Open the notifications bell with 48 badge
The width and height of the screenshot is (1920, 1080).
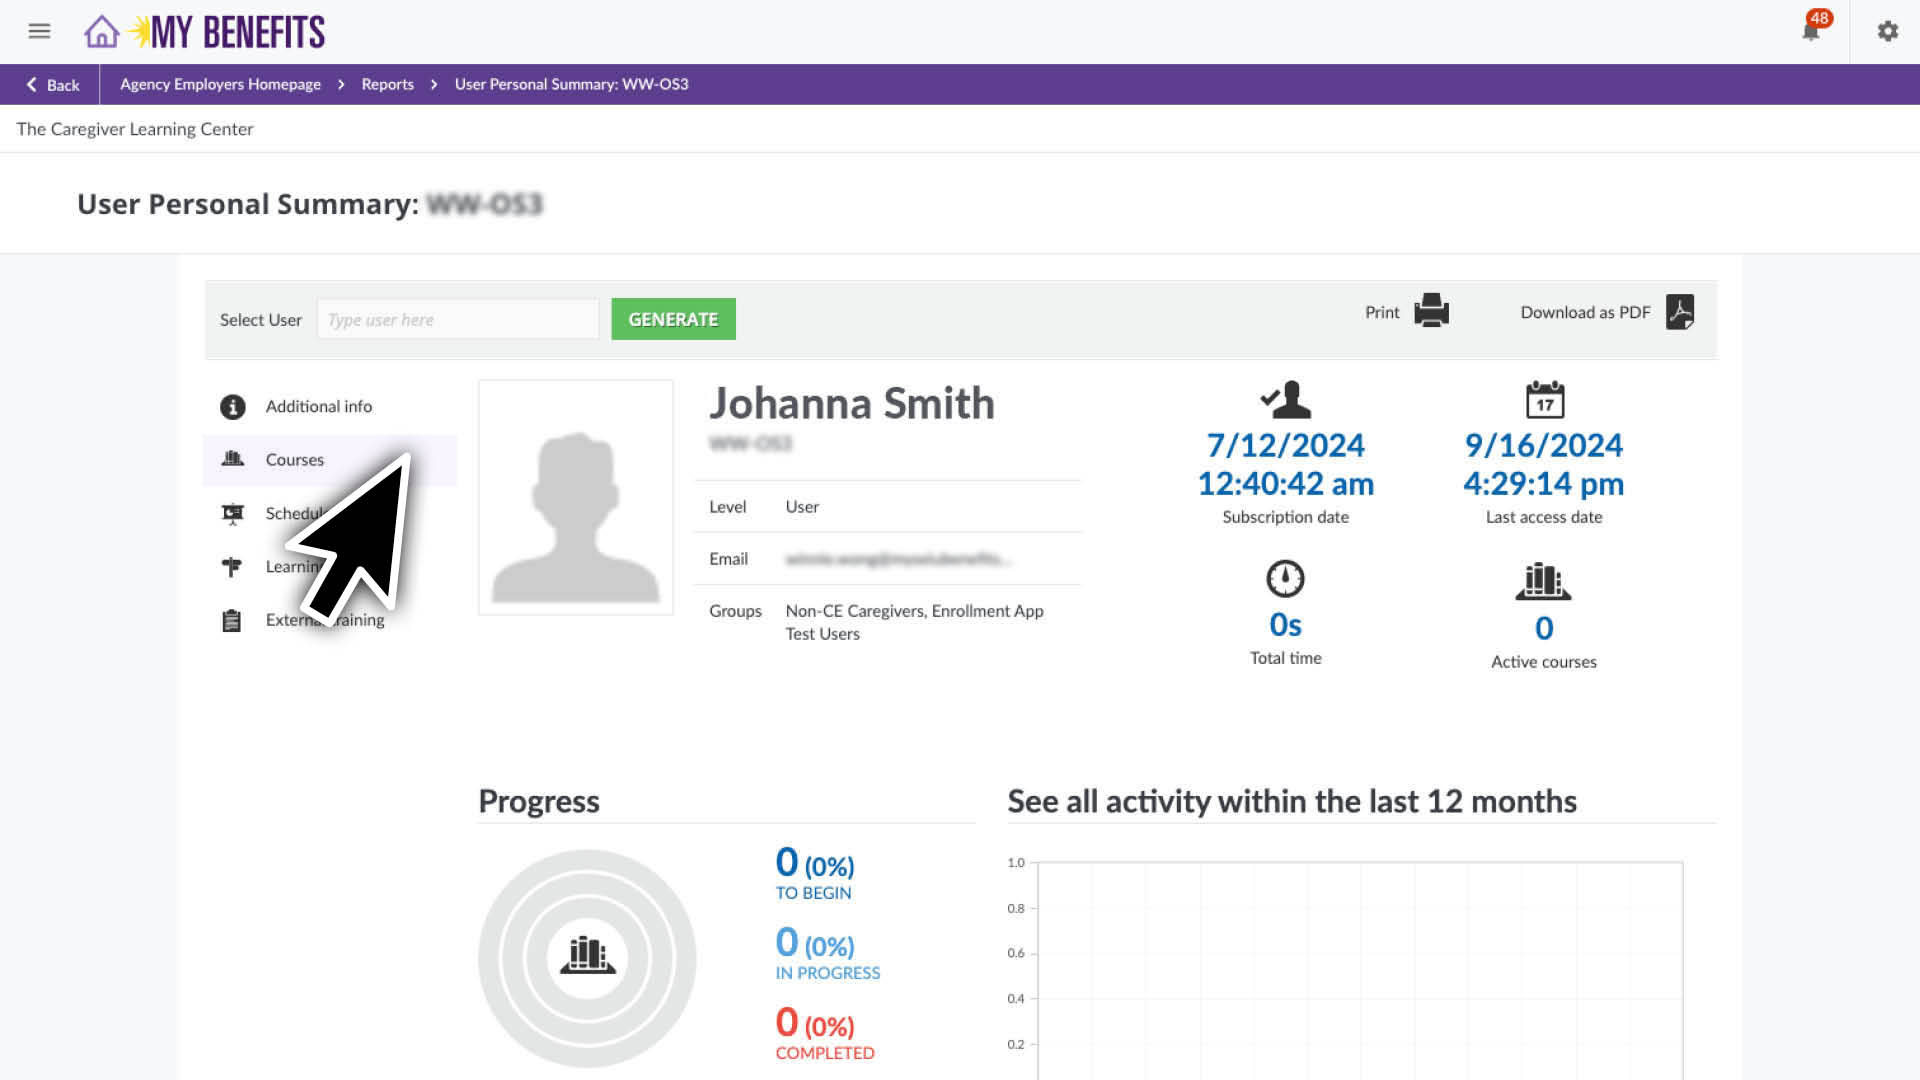pos(1811,31)
